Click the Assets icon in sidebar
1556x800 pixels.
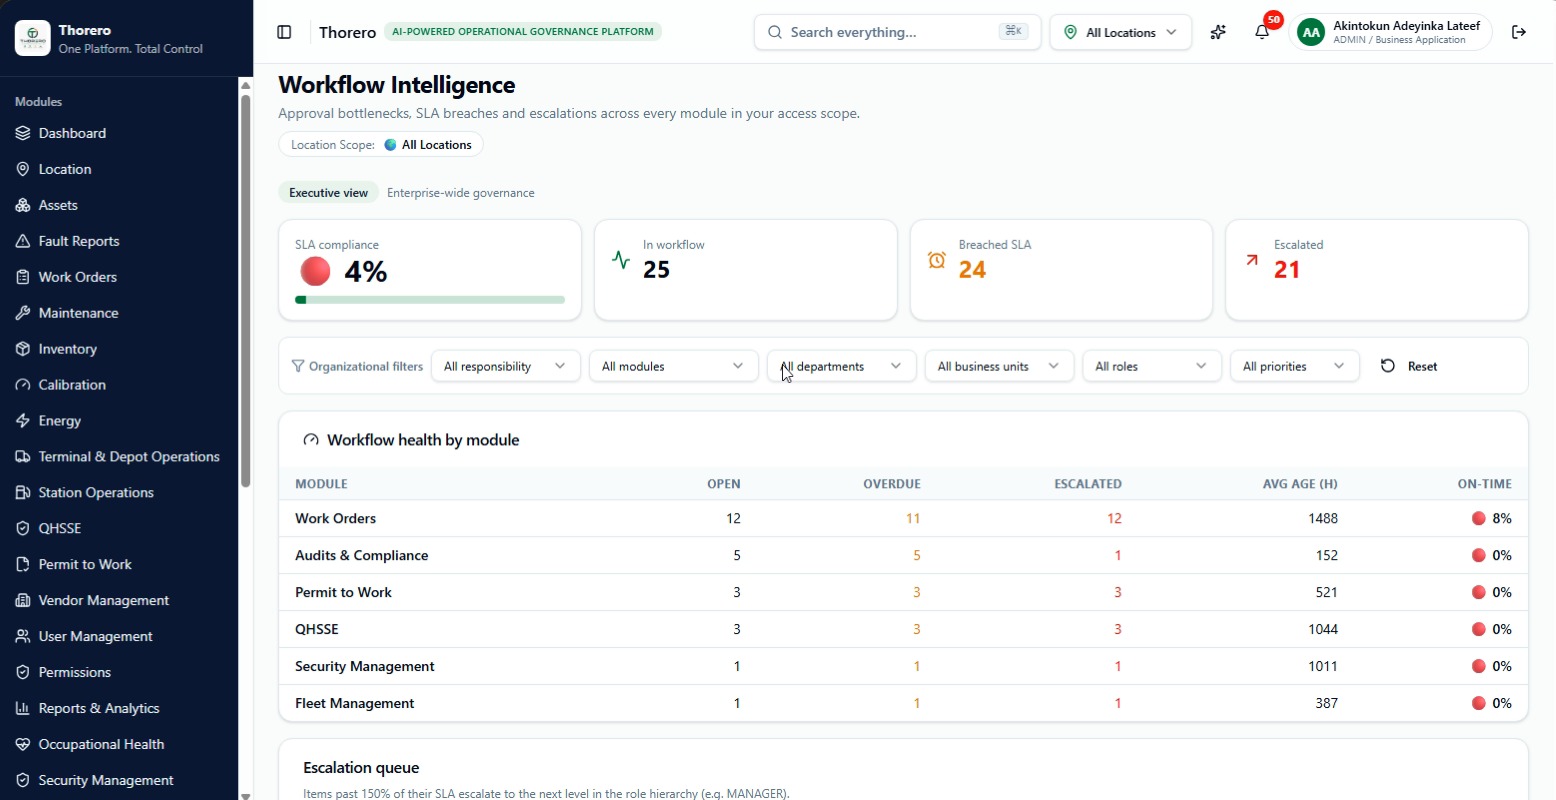click(x=23, y=205)
